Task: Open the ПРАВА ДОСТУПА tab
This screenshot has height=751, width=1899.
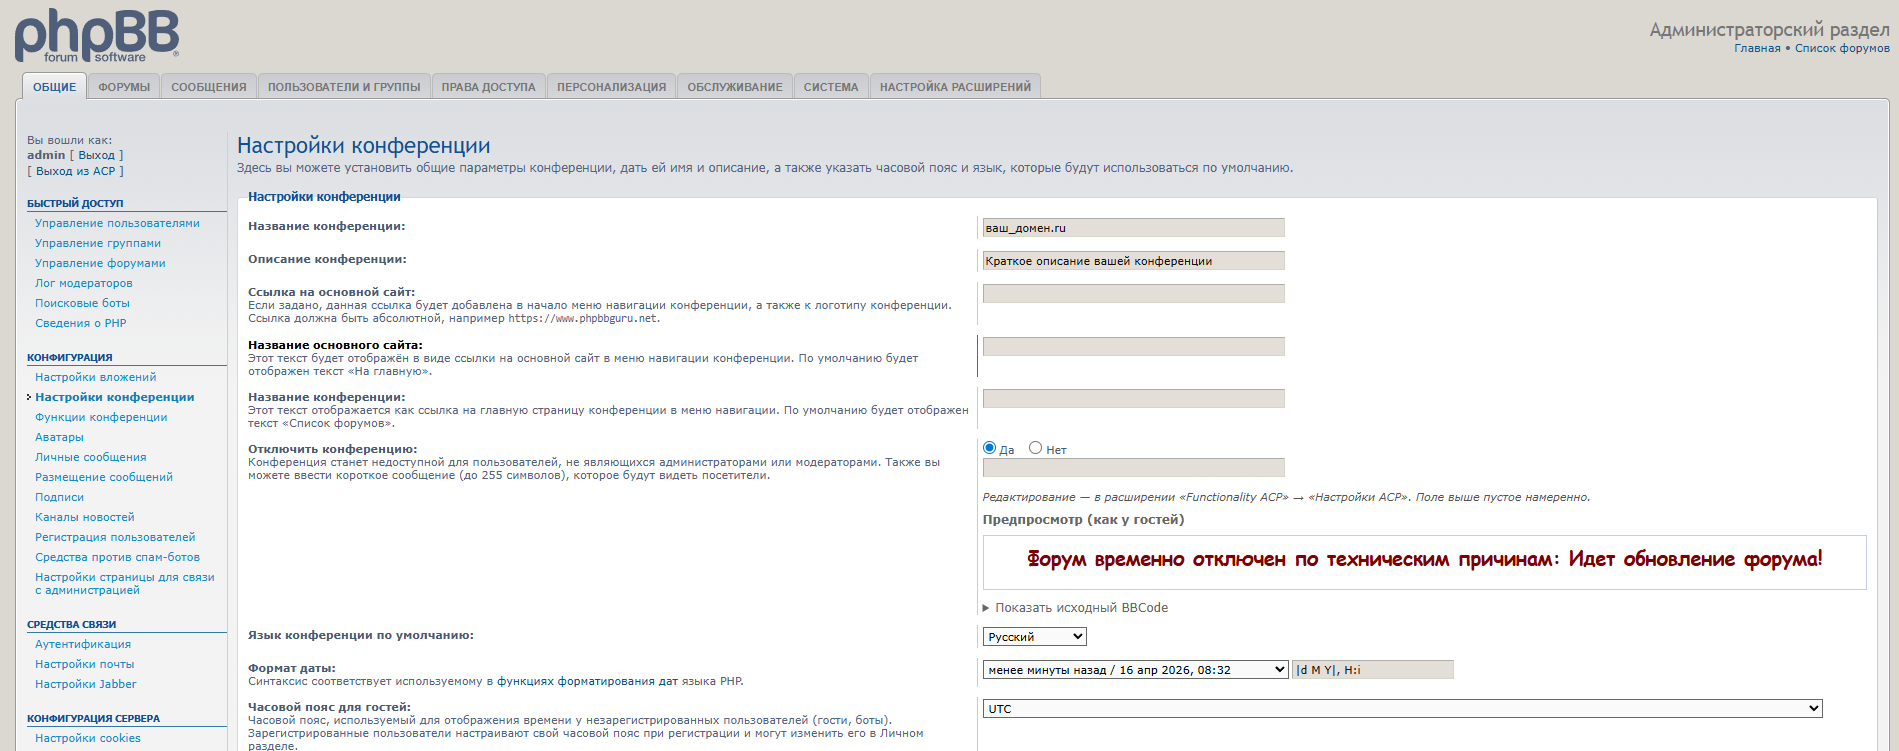Action: 488,87
